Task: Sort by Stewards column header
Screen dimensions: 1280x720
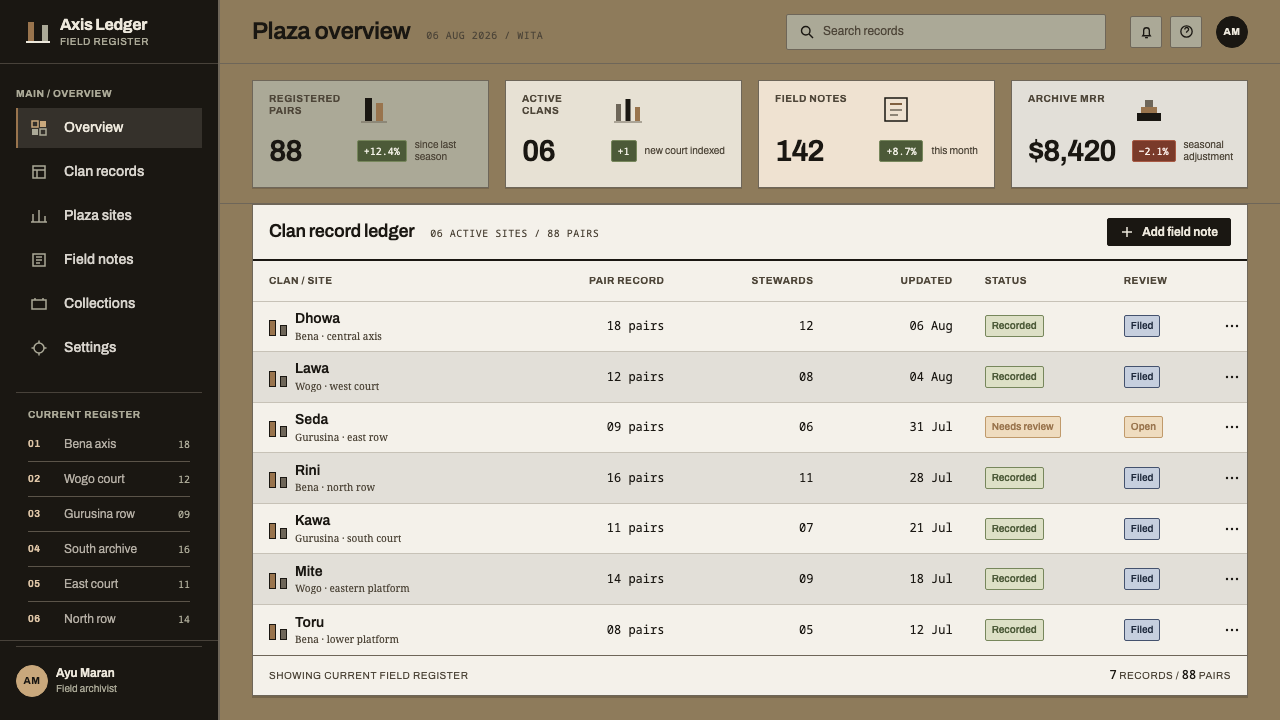Action: click(782, 281)
